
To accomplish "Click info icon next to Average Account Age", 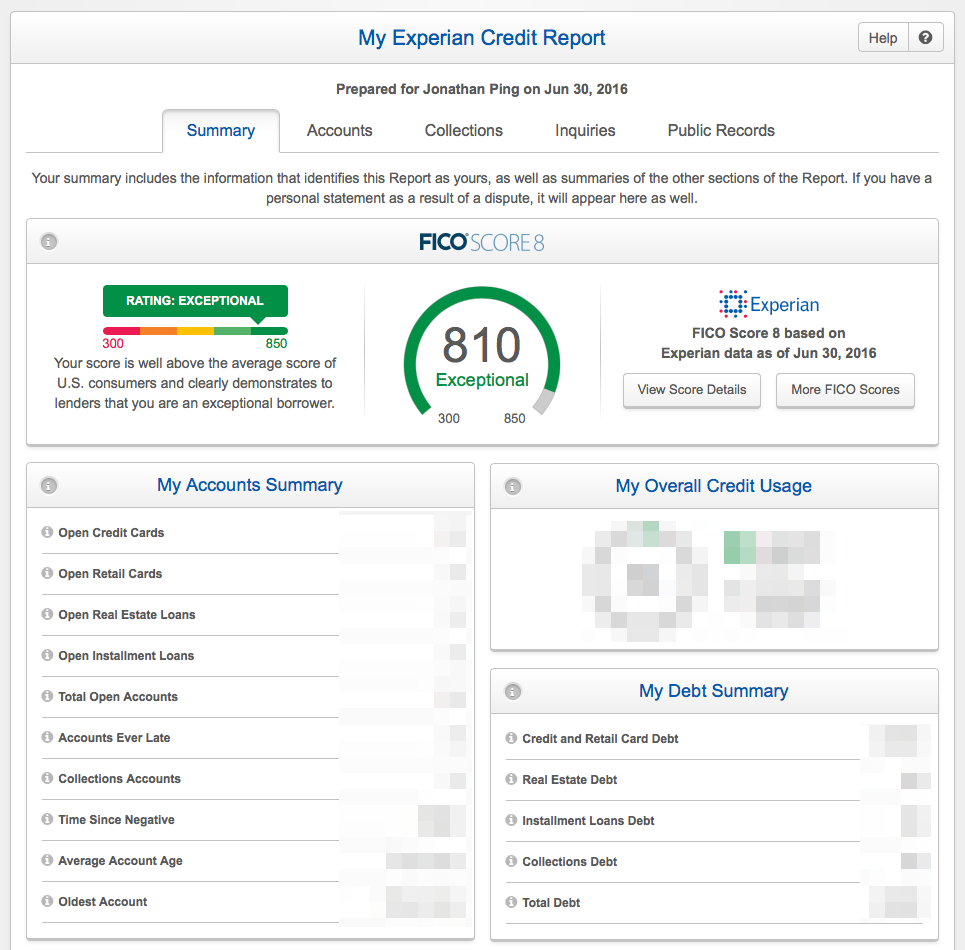I will point(47,860).
